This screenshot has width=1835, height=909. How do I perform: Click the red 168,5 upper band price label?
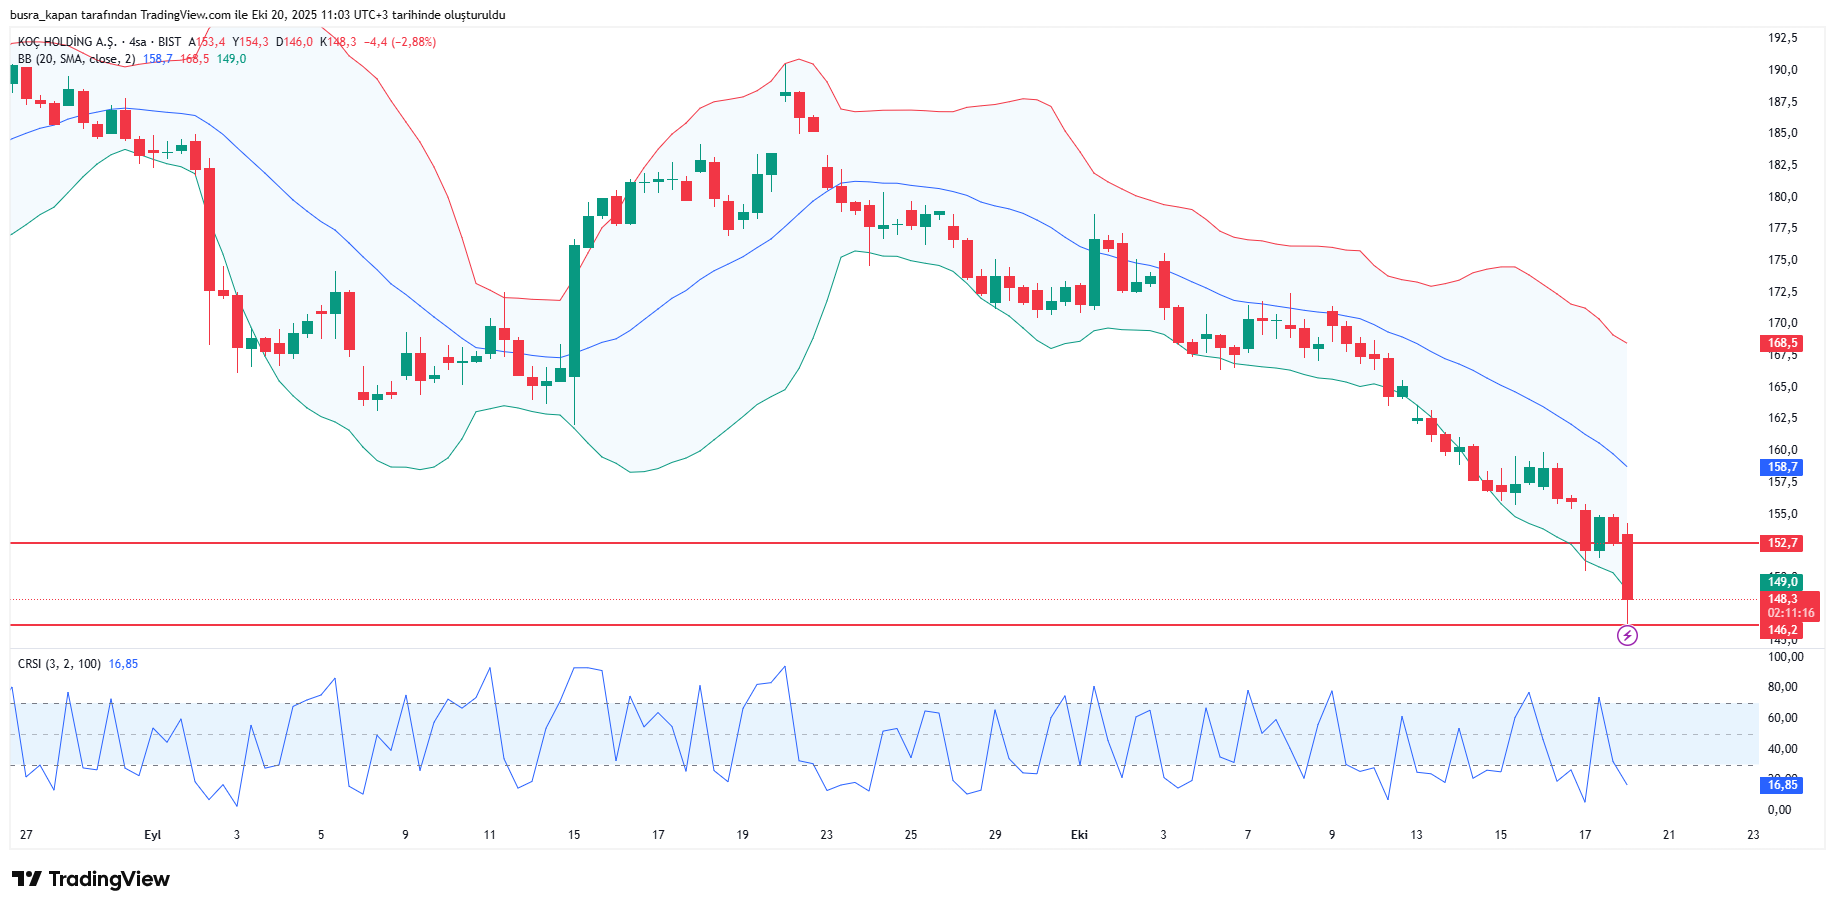point(1782,343)
